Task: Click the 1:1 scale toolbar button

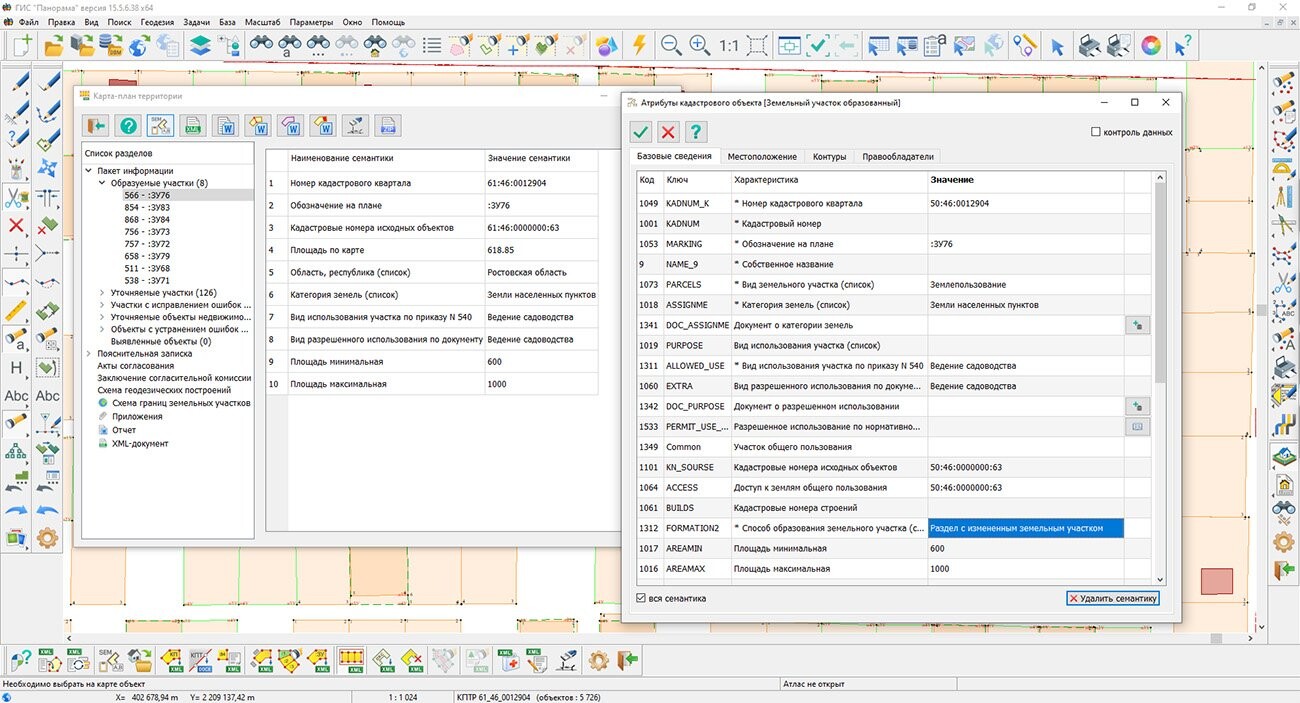Action: pyautogui.click(x=728, y=45)
